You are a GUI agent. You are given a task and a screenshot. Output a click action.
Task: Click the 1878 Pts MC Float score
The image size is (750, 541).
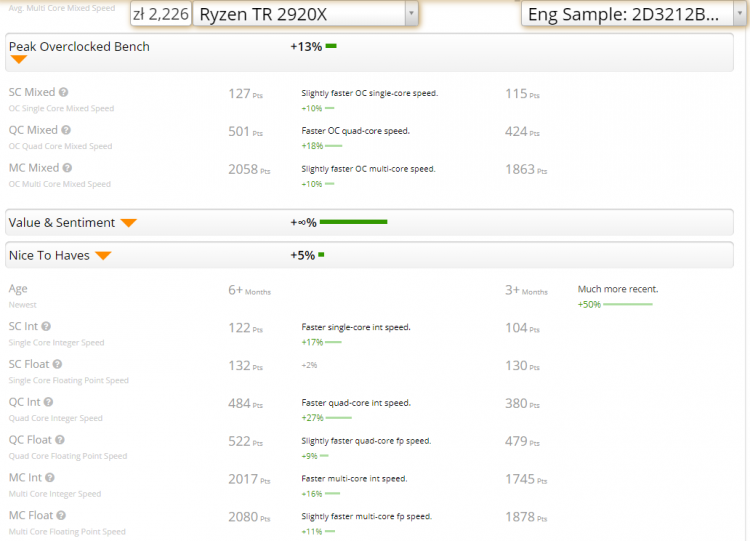coord(526,517)
